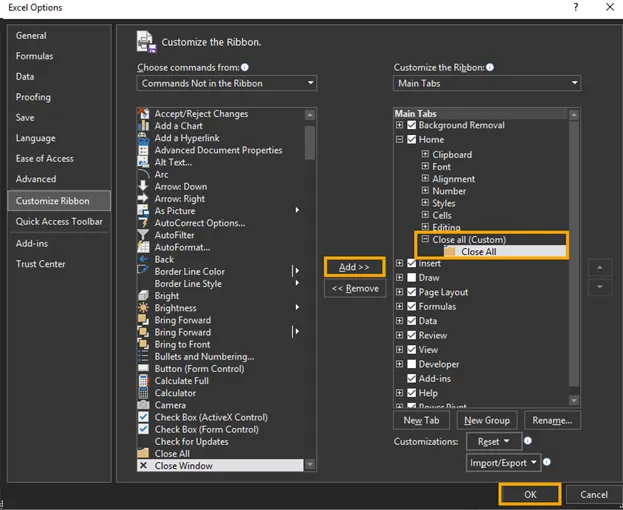Image resolution: width=623 pixels, height=510 pixels.
Task: Toggle the Background Removal tab checkbox
Action: coord(412,125)
